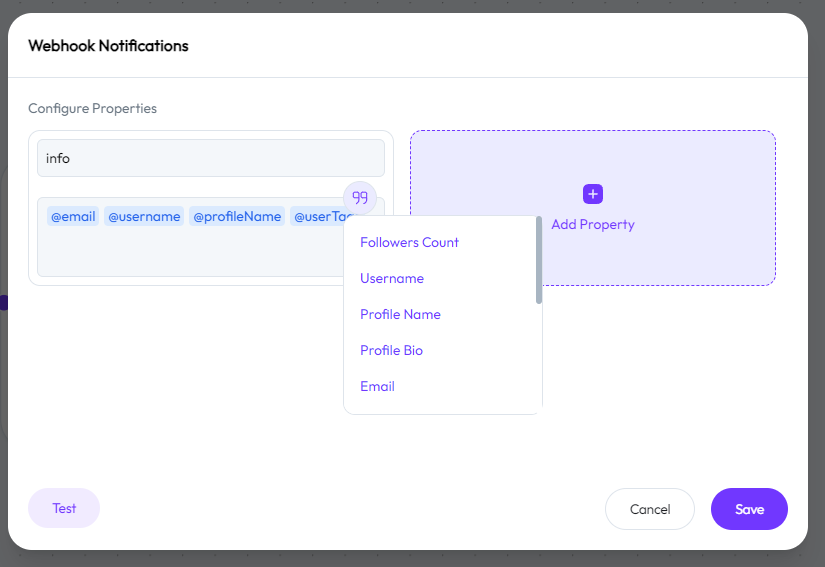Pick Email in the dropdown list
825x567 pixels.
tap(377, 386)
